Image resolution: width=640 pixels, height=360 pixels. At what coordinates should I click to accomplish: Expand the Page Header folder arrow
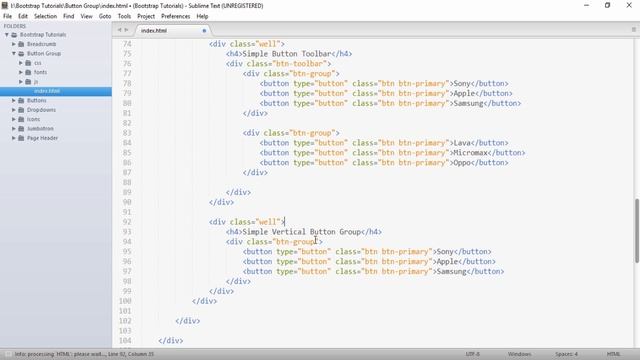(13, 138)
